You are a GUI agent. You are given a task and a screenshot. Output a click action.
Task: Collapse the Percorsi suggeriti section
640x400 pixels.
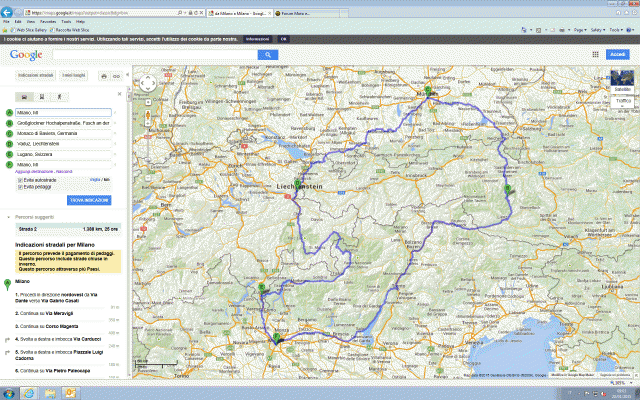click(10, 217)
